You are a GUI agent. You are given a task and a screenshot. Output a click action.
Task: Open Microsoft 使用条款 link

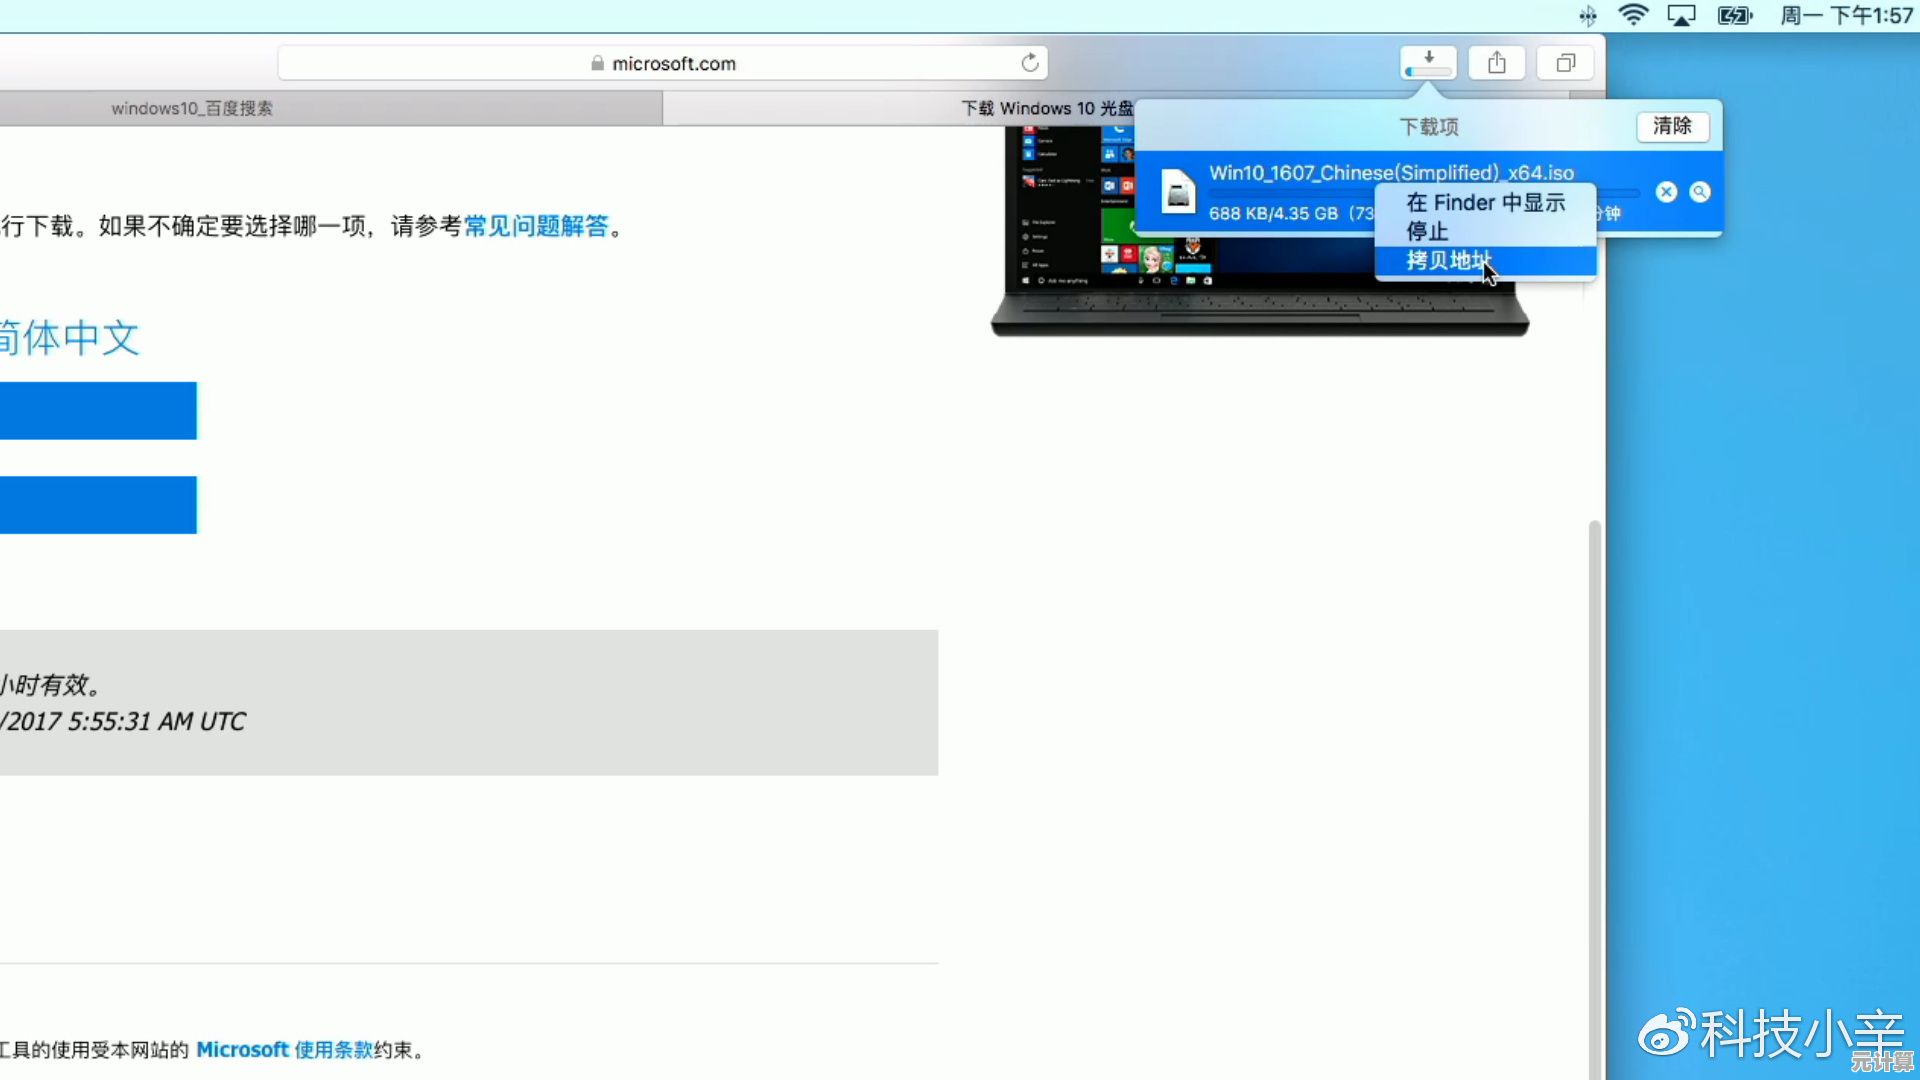click(x=284, y=1050)
